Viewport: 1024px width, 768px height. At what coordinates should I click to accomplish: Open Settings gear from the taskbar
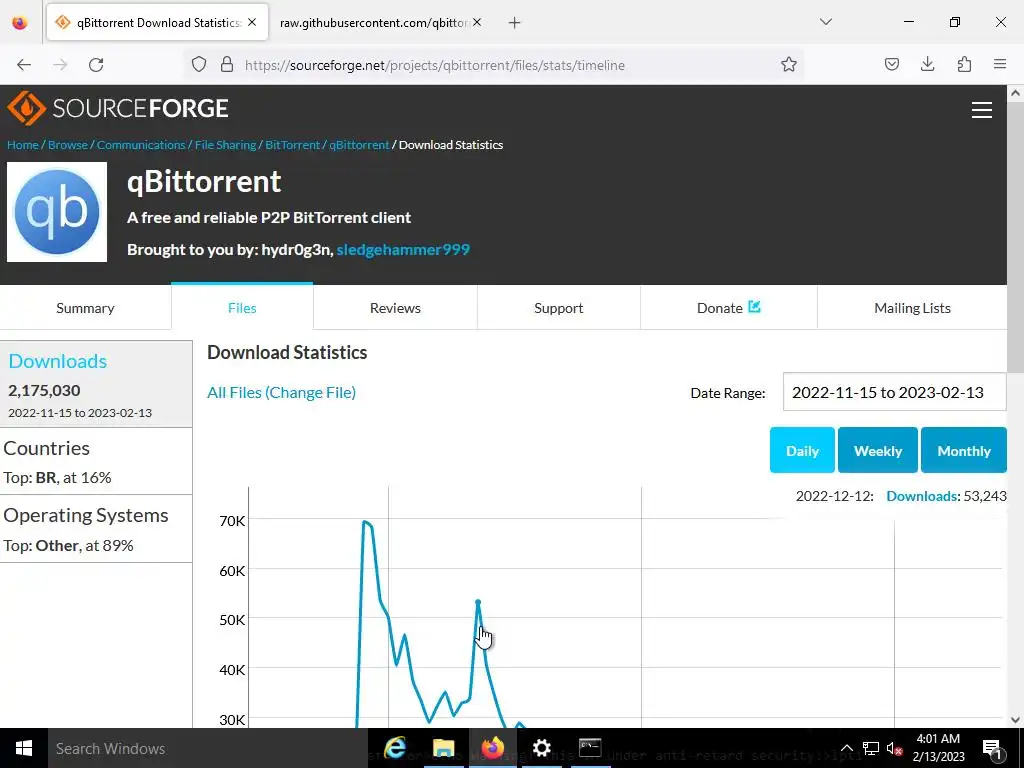[x=541, y=748]
